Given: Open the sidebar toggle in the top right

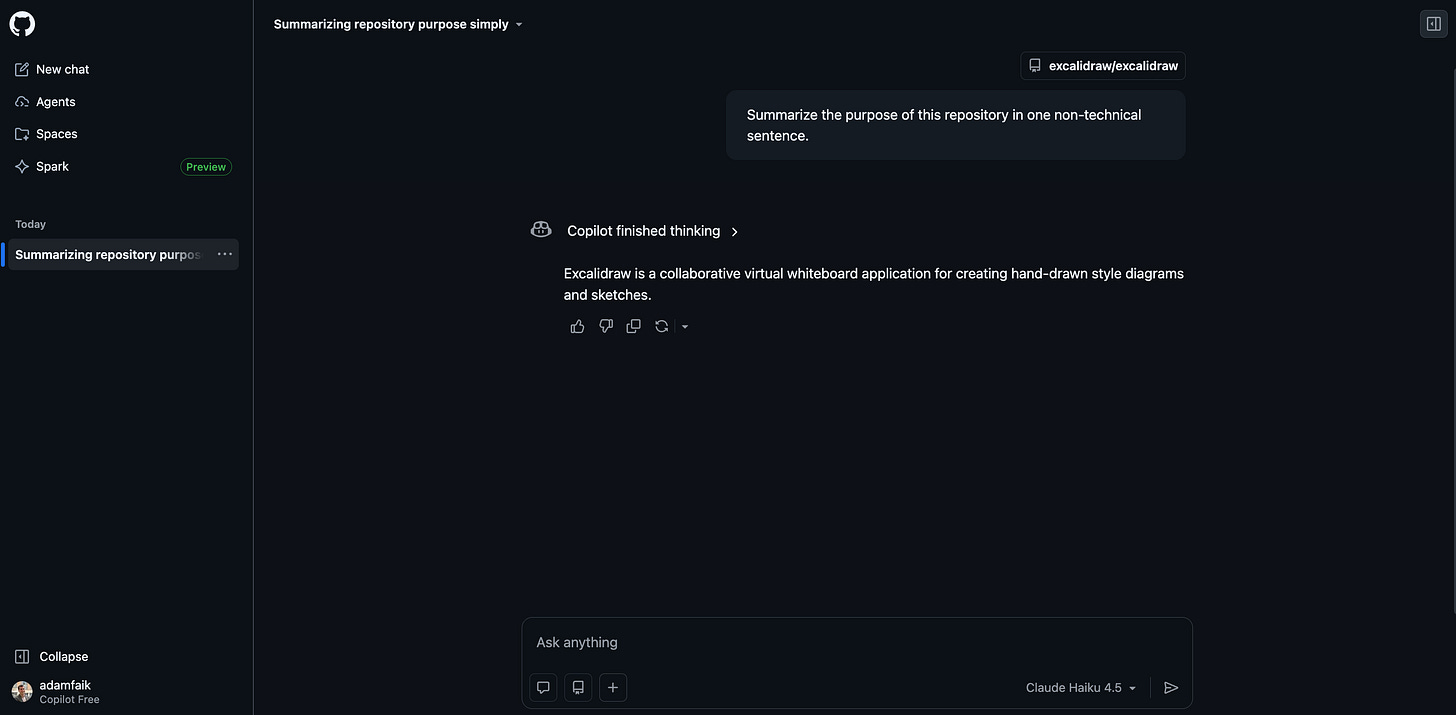Looking at the screenshot, I should (x=1434, y=23).
